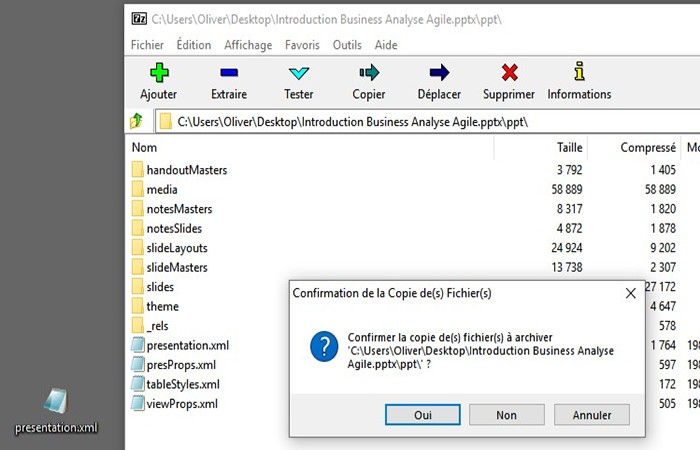Open the Informations toolbar icon
The height and width of the screenshot is (450, 700).
pos(579,71)
